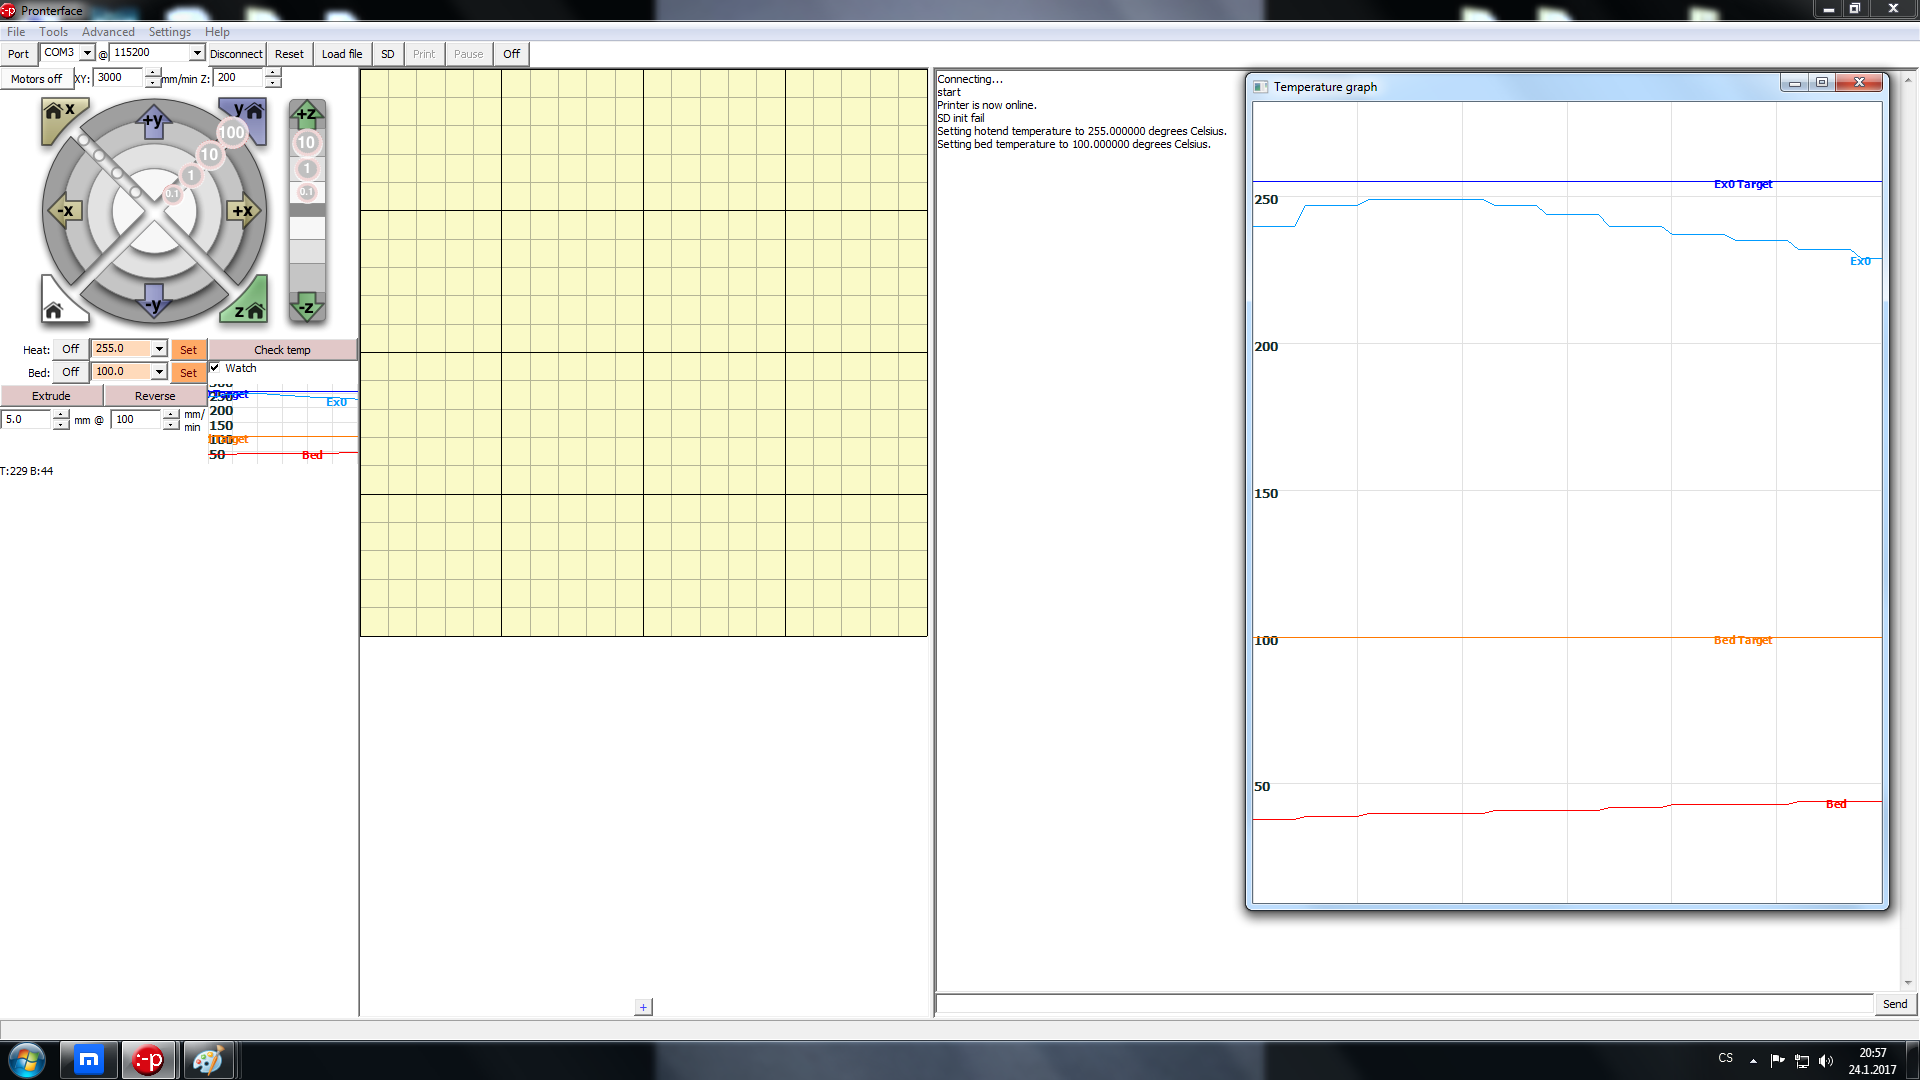
Task: Turn hotend Heat Off
Action: coord(70,349)
